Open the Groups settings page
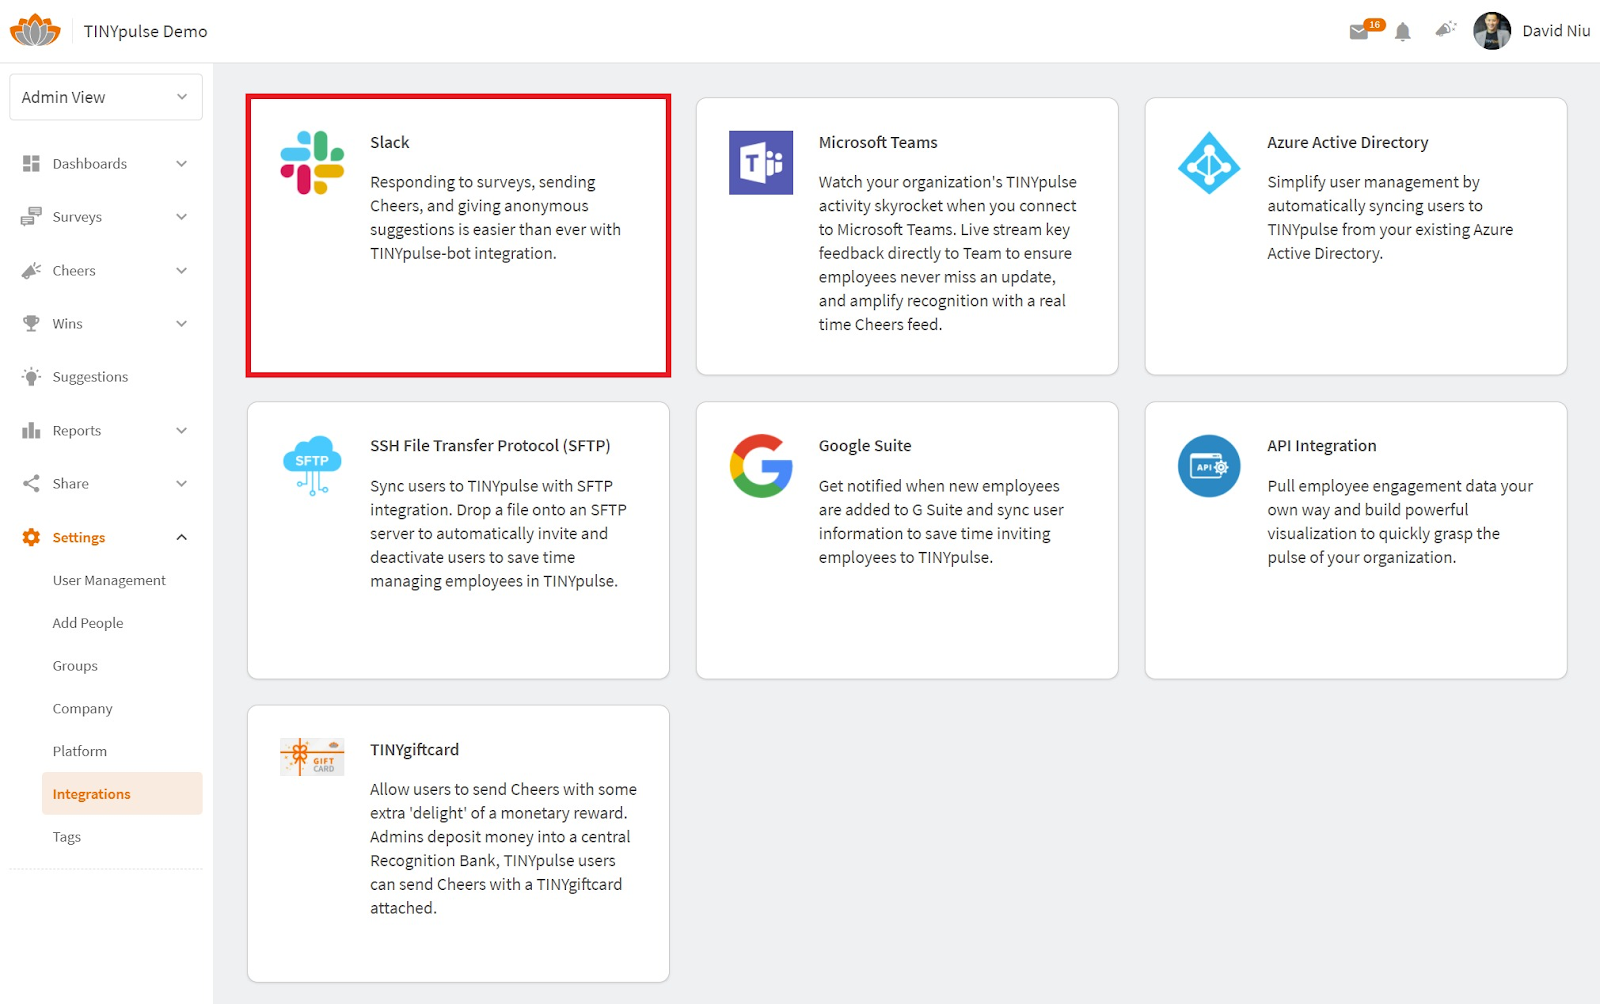Viewport: 1600px width, 1004px height. [x=75, y=666]
